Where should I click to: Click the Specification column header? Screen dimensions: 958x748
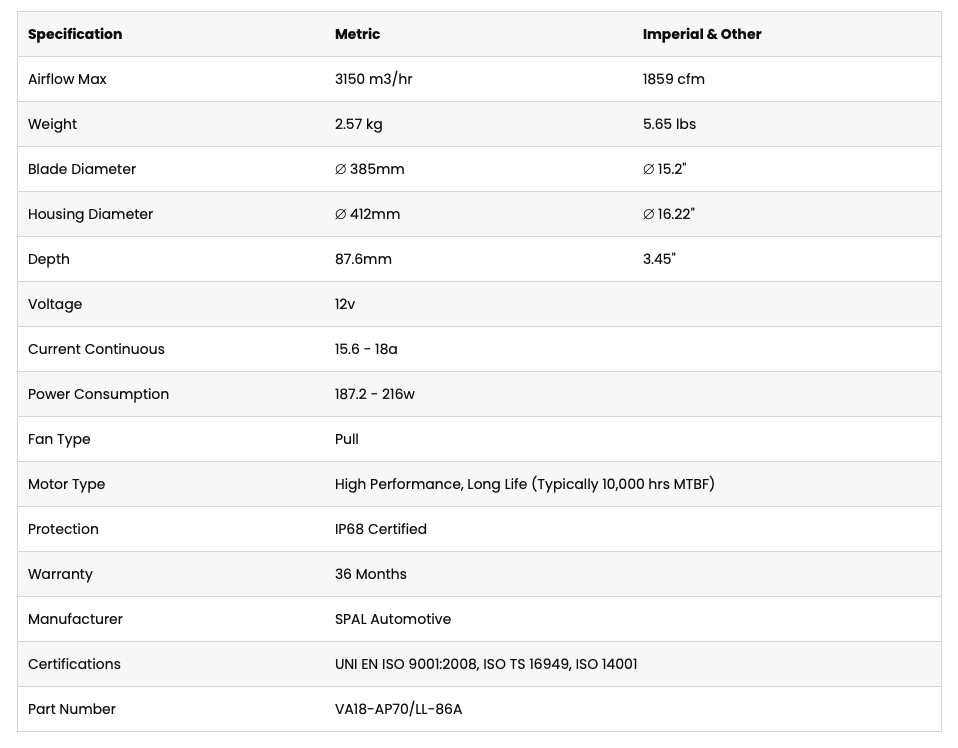[75, 34]
